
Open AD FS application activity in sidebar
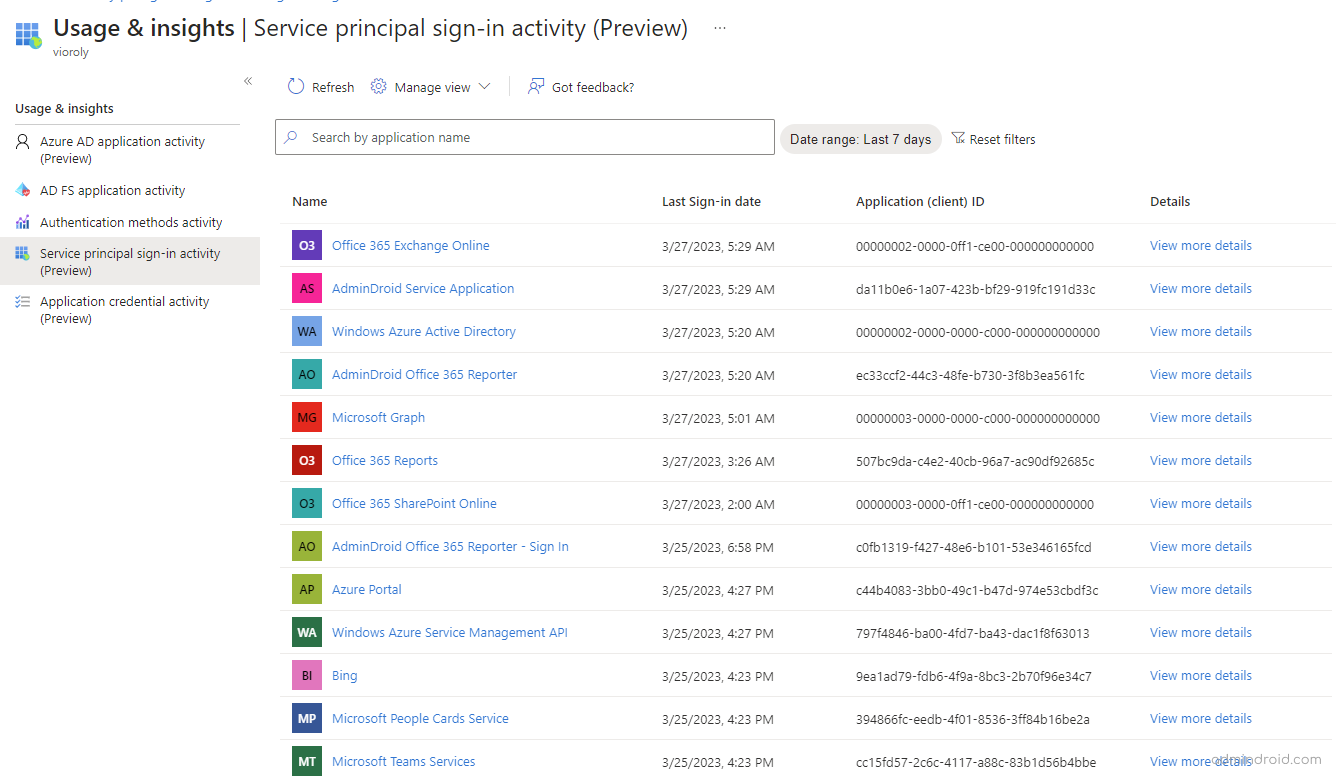point(130,190)
